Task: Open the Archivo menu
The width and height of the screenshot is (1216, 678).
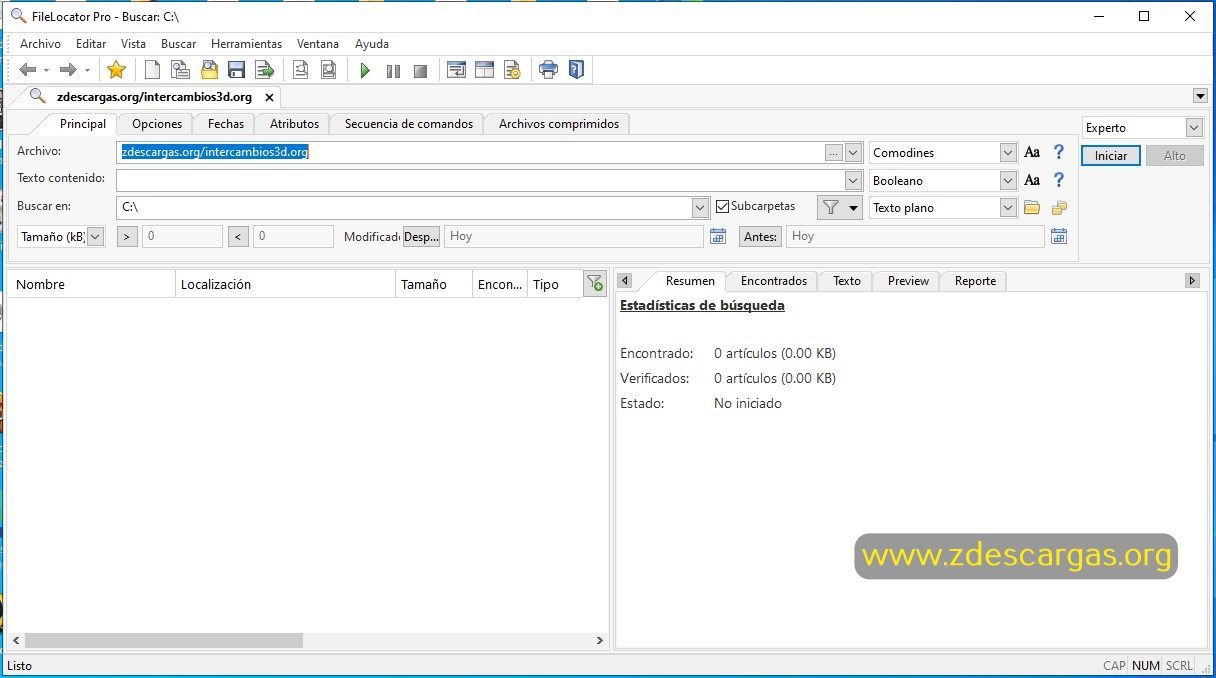Action: (40, 44)
